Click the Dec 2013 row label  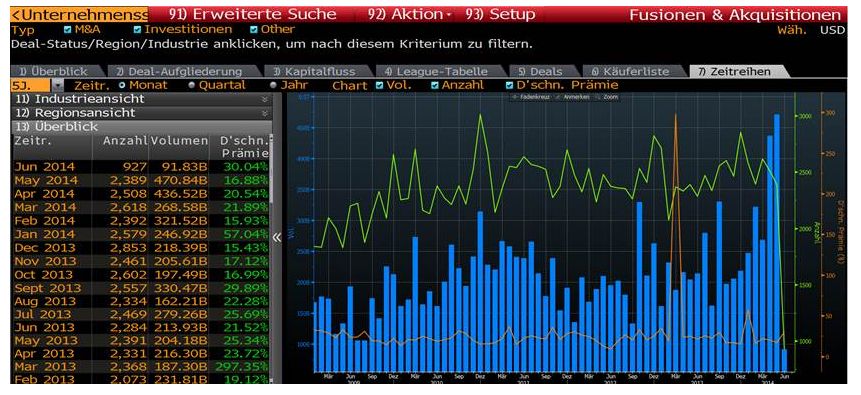[x=44, y=248]
